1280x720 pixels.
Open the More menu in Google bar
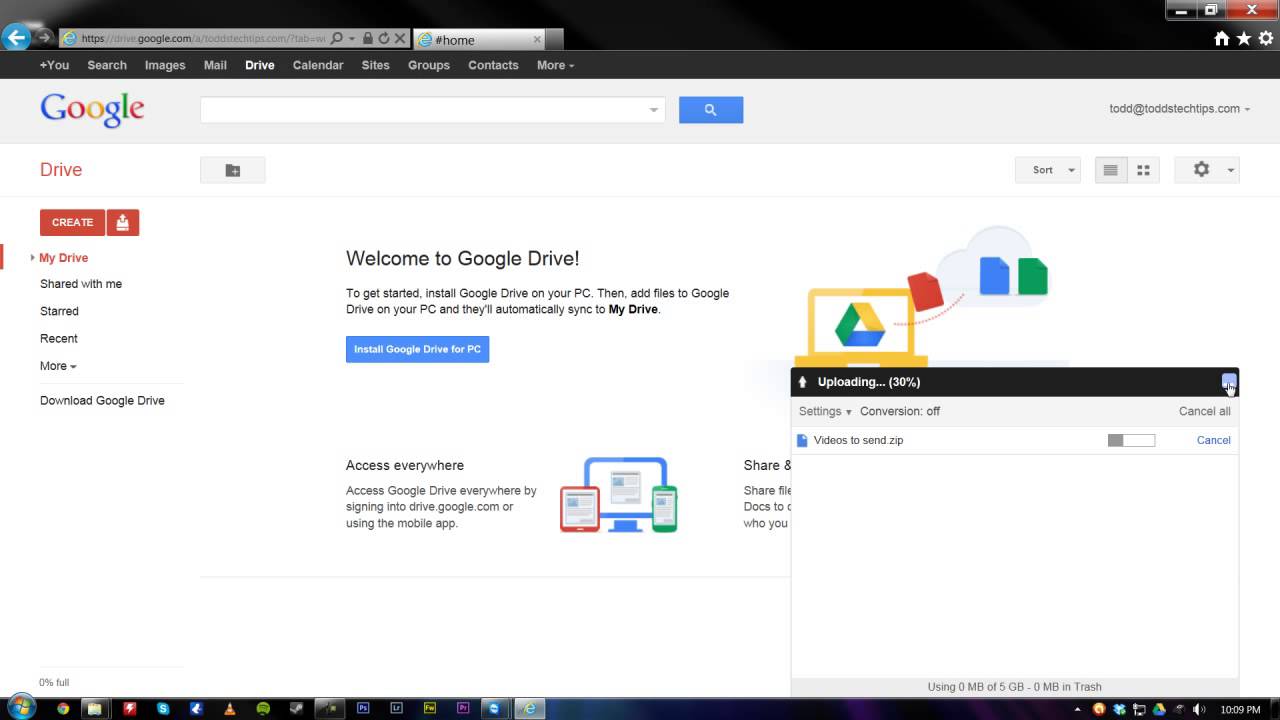(555, 65)
